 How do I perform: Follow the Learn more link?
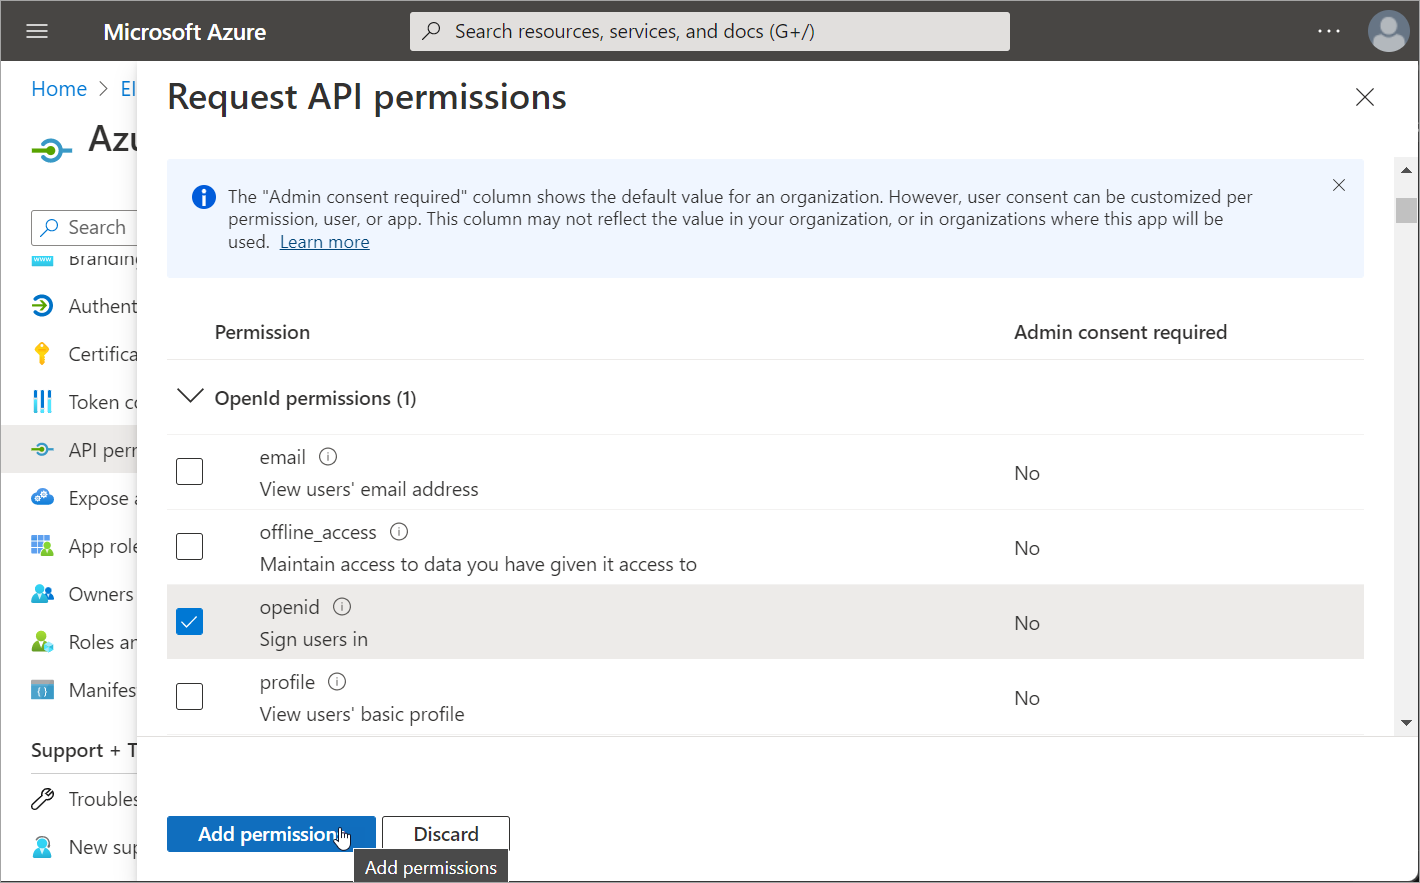pyautogui.click(x=324, y=241)
